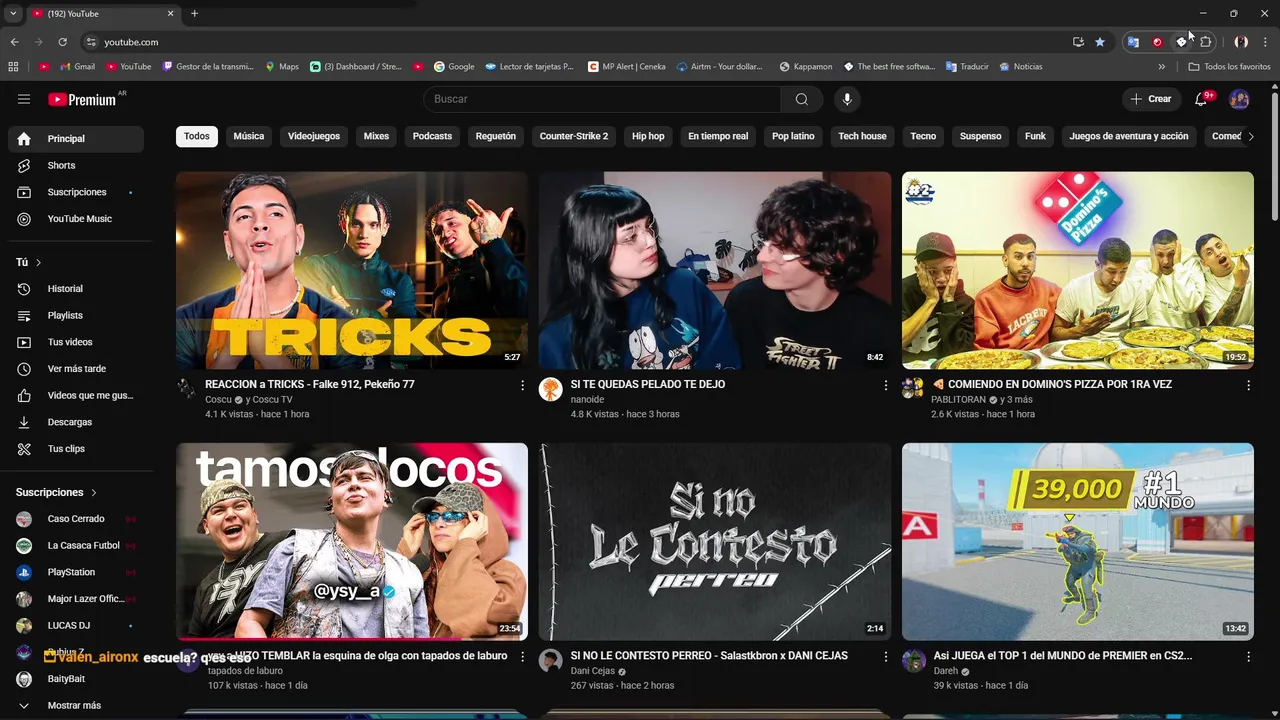Open a new browser tab
Viewport: 1280px width, 720px height.
tap(194, 13)
